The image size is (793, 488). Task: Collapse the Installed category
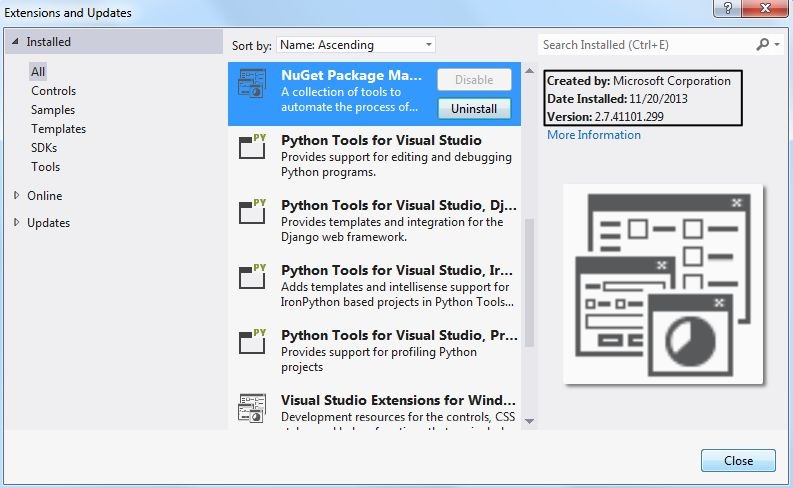point(15,41)
